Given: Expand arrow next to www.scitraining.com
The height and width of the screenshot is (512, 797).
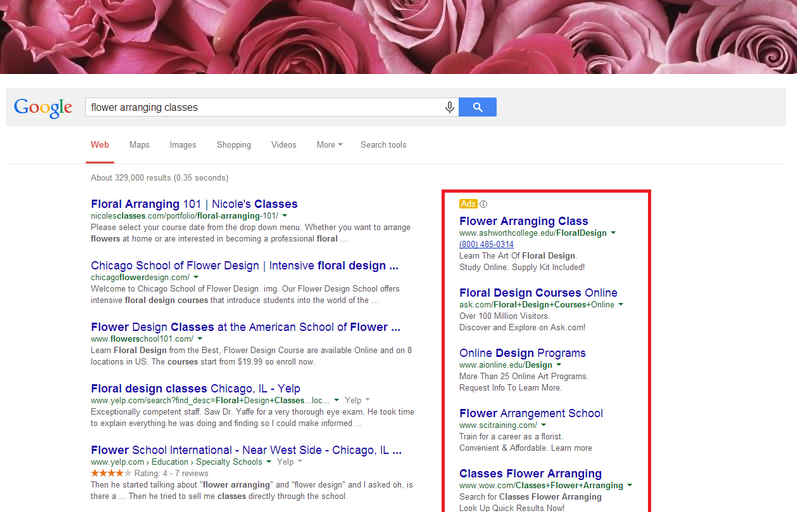Looking at the screenshot, I should (544, 425).
